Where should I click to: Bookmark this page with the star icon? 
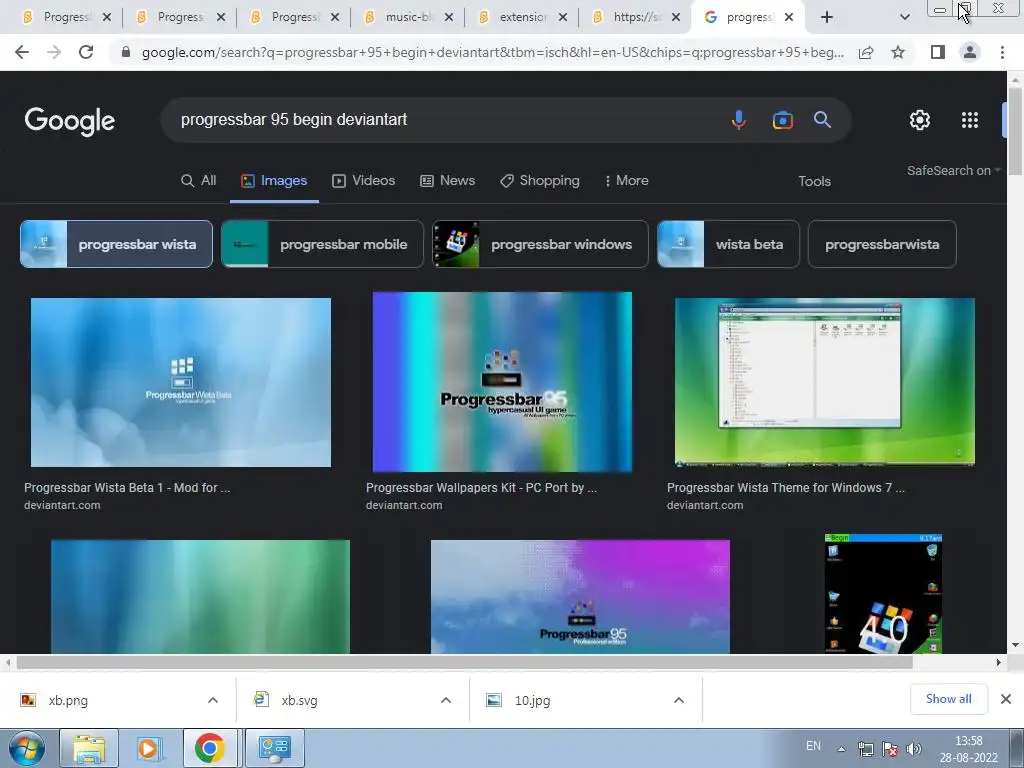coord(898,52)
